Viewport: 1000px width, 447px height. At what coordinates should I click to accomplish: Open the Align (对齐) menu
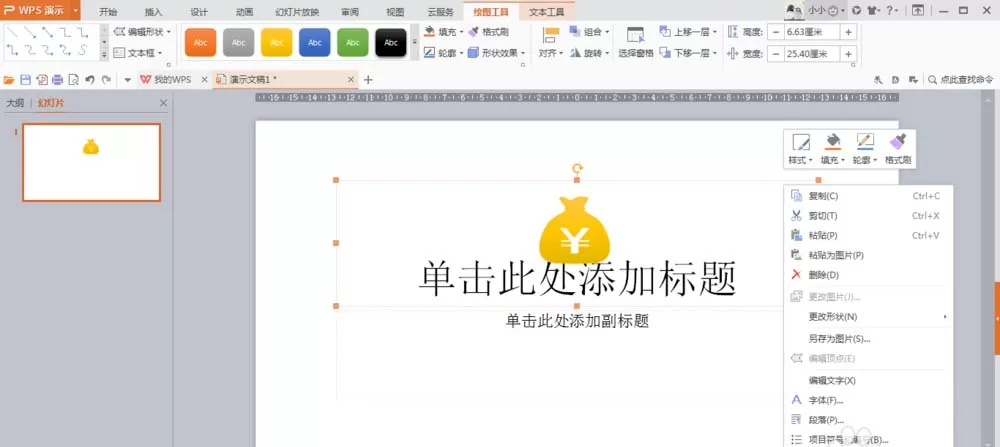coord(550,43)
